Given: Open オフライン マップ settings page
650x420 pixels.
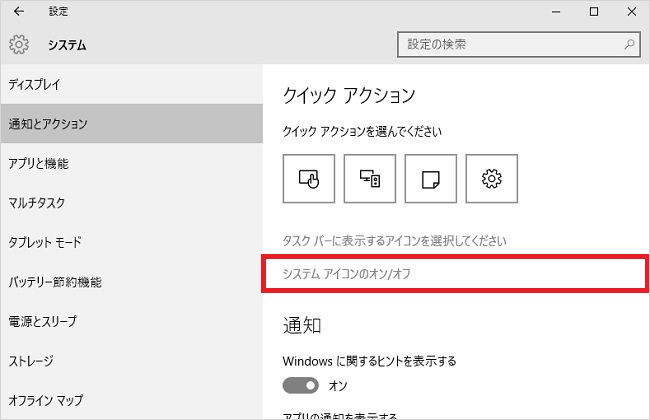Looking at the screenshot, I should point(132,400).
